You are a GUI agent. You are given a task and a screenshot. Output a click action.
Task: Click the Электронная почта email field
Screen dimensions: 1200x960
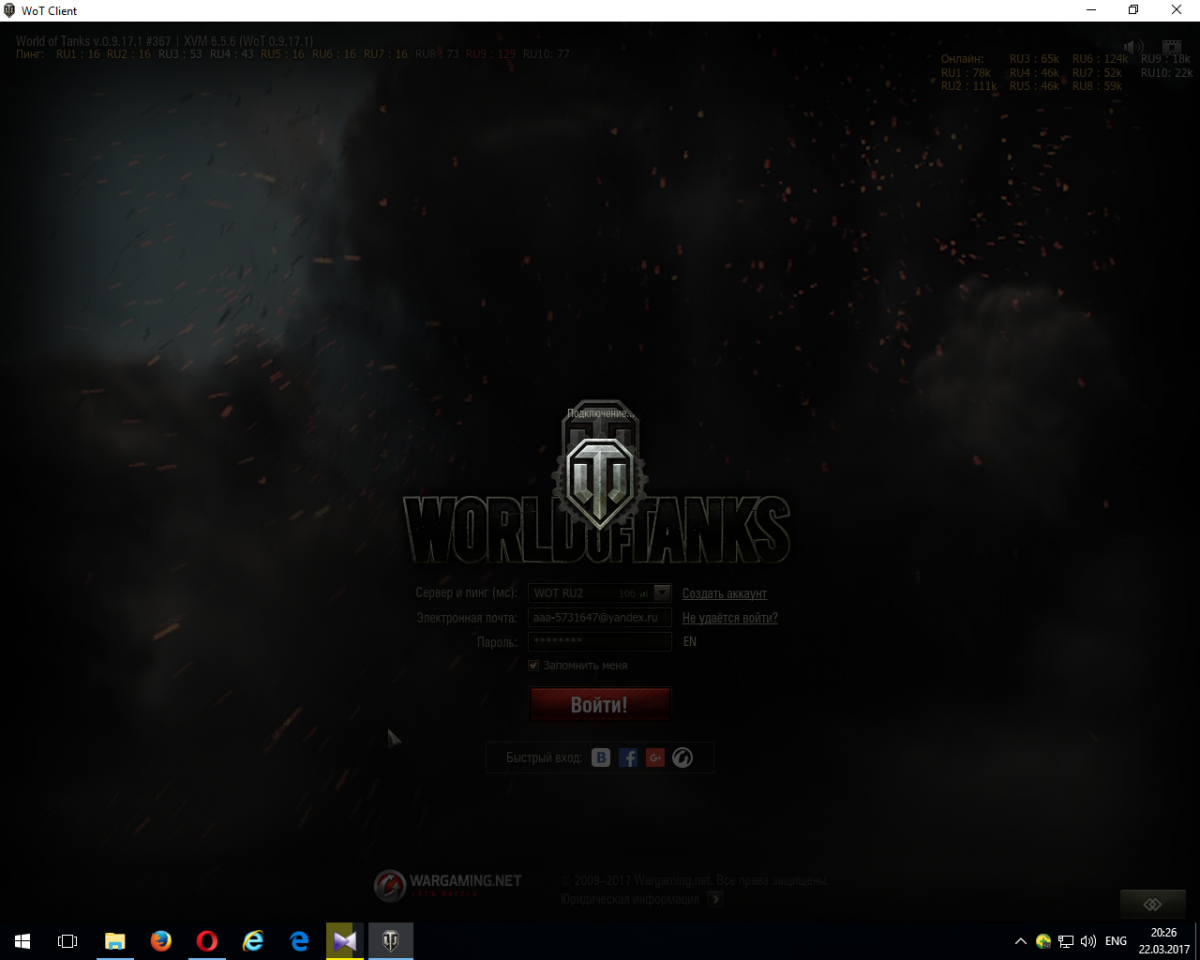600,618
